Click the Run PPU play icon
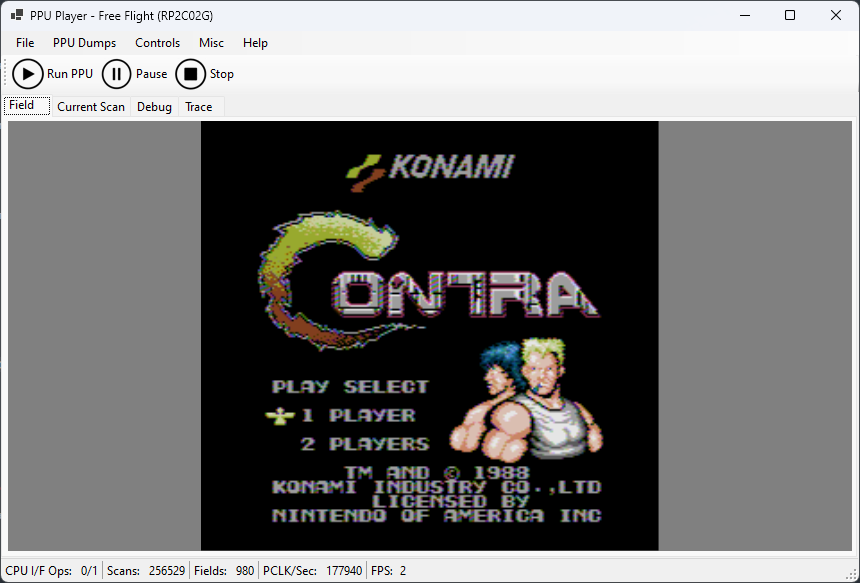The height and width of the screenshot is (583, 860). pyautogui.click(x=27, y=74)
